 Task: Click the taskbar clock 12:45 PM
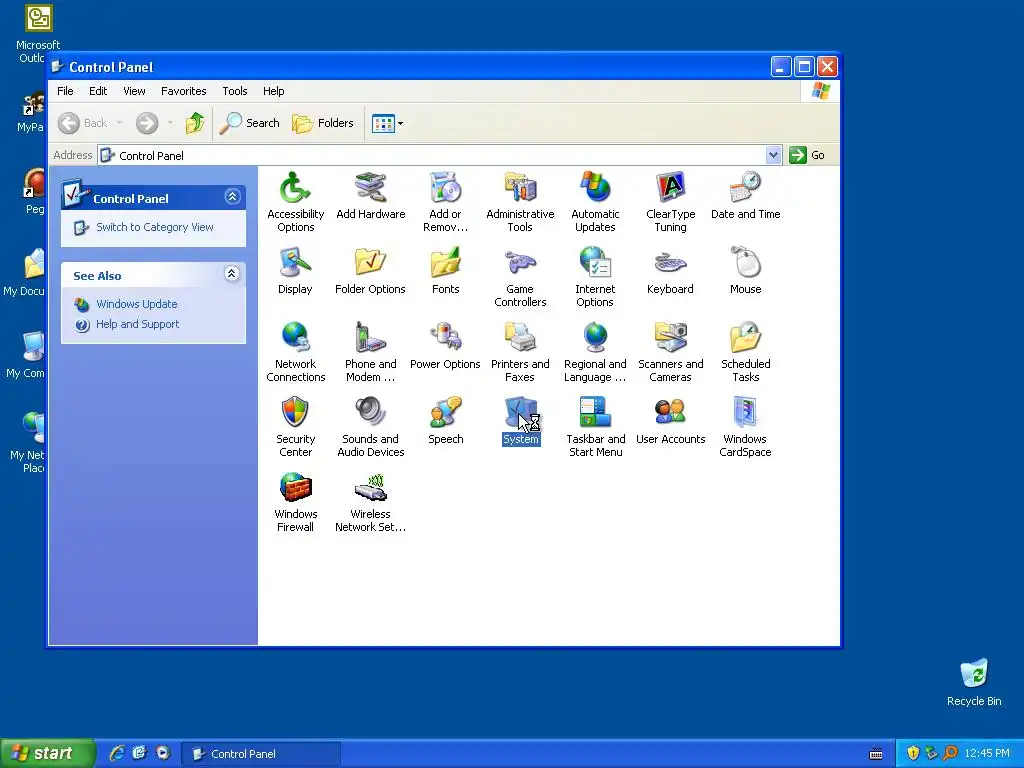click(987, 754)
